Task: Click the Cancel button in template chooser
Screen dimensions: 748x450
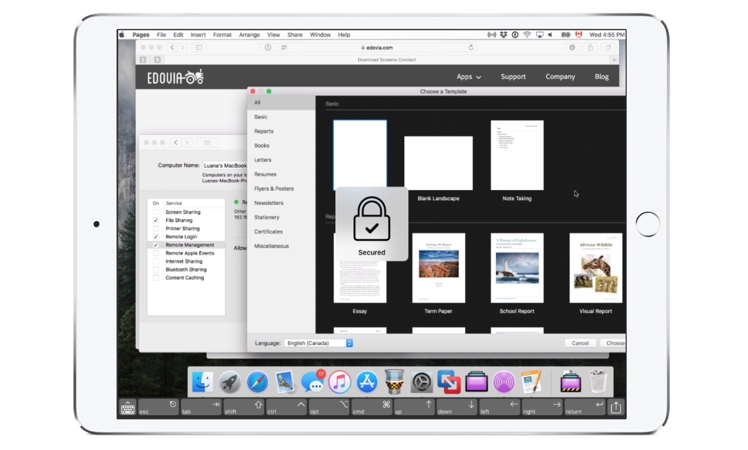Action: click(x=580, y=343)
